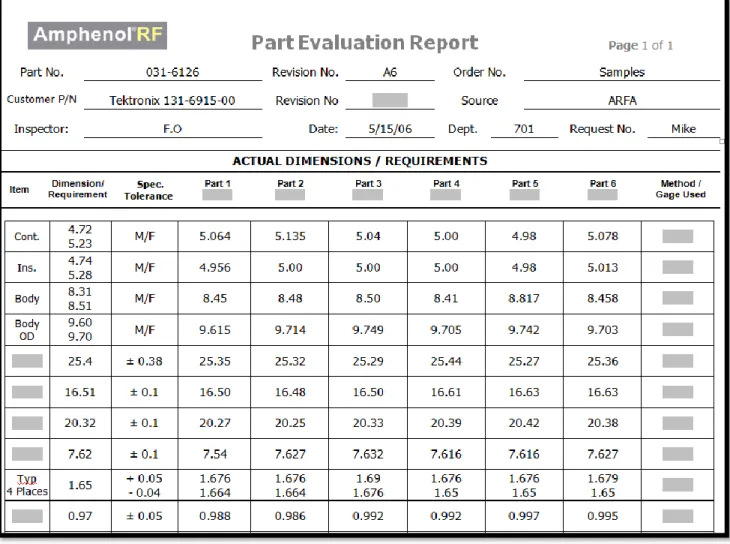The image size is (730, 544).
Task: Select the '7.62' dimension cell
Action: (x=80, y=454)
